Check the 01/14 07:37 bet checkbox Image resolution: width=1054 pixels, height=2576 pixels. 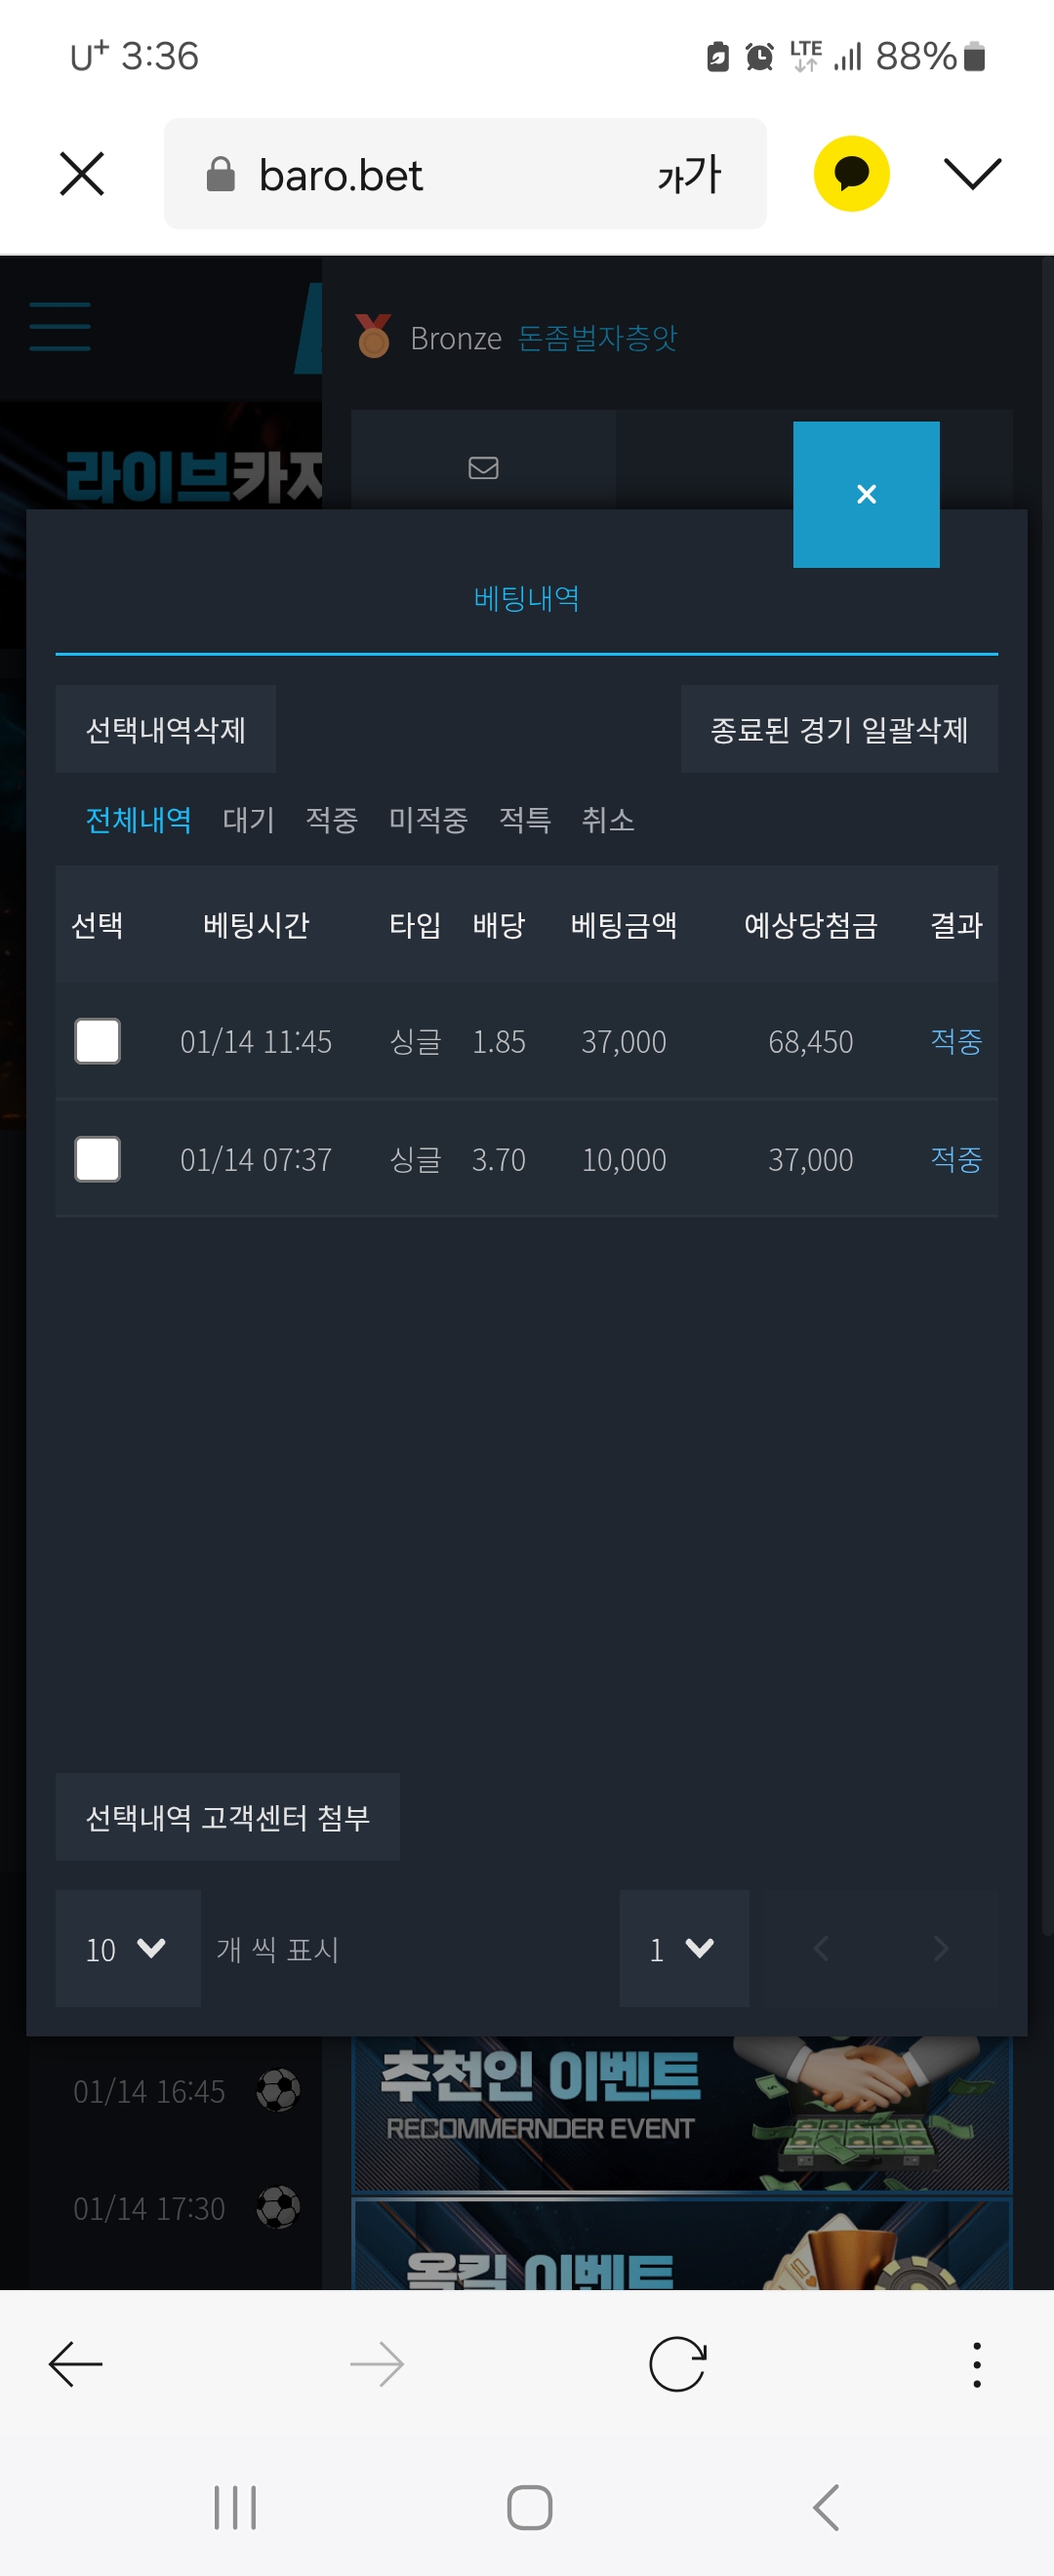98,1159
